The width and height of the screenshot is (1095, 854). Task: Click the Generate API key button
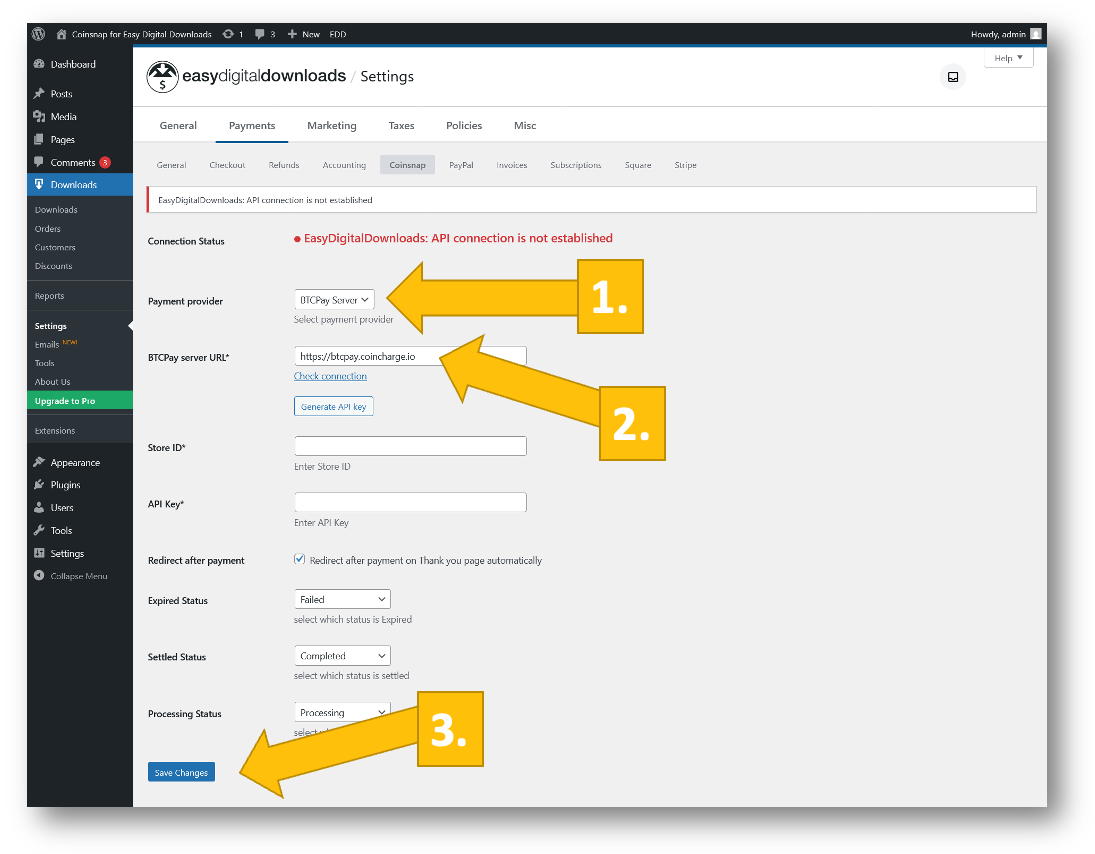coord(334,406)
